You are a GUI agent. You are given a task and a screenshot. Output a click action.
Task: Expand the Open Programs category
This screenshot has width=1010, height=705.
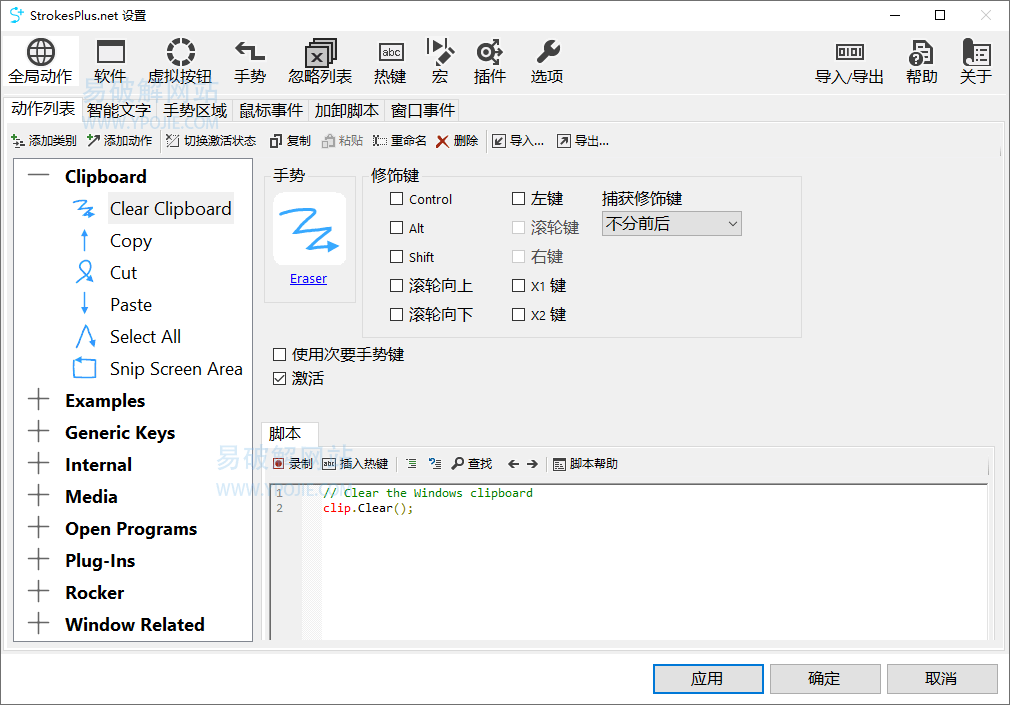click(39, 528)
